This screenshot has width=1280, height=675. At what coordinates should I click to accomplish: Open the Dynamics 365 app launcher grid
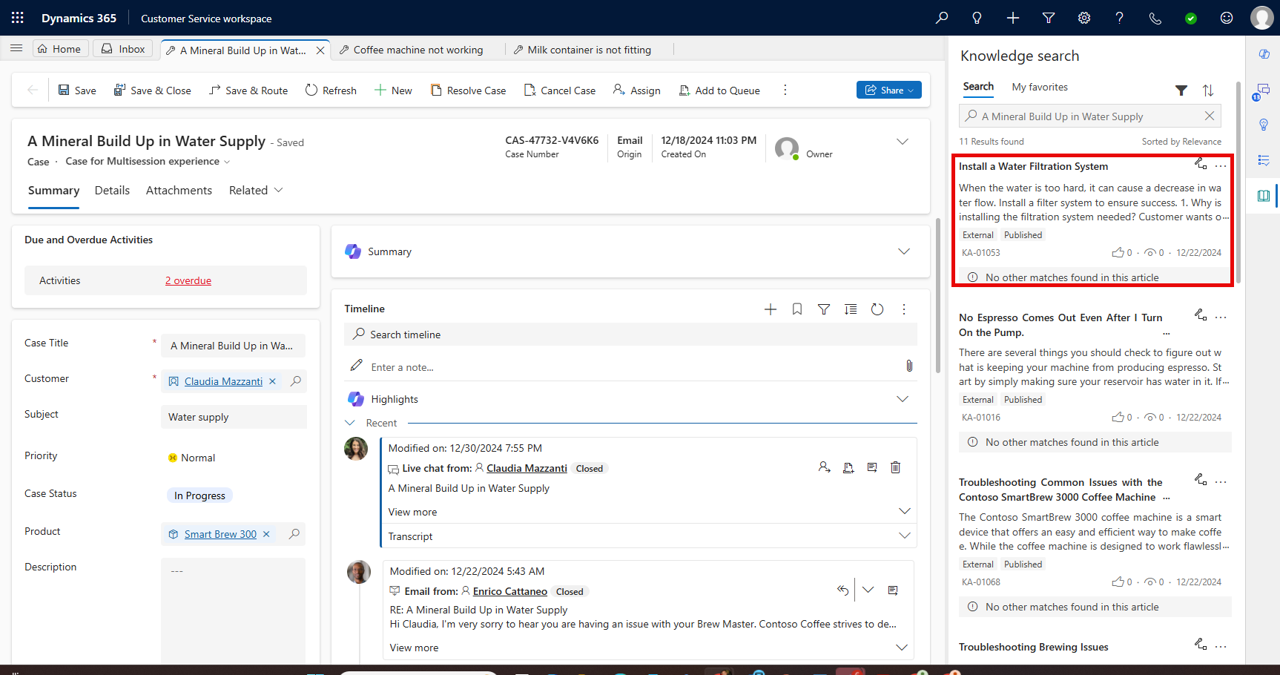coord(18,18)
